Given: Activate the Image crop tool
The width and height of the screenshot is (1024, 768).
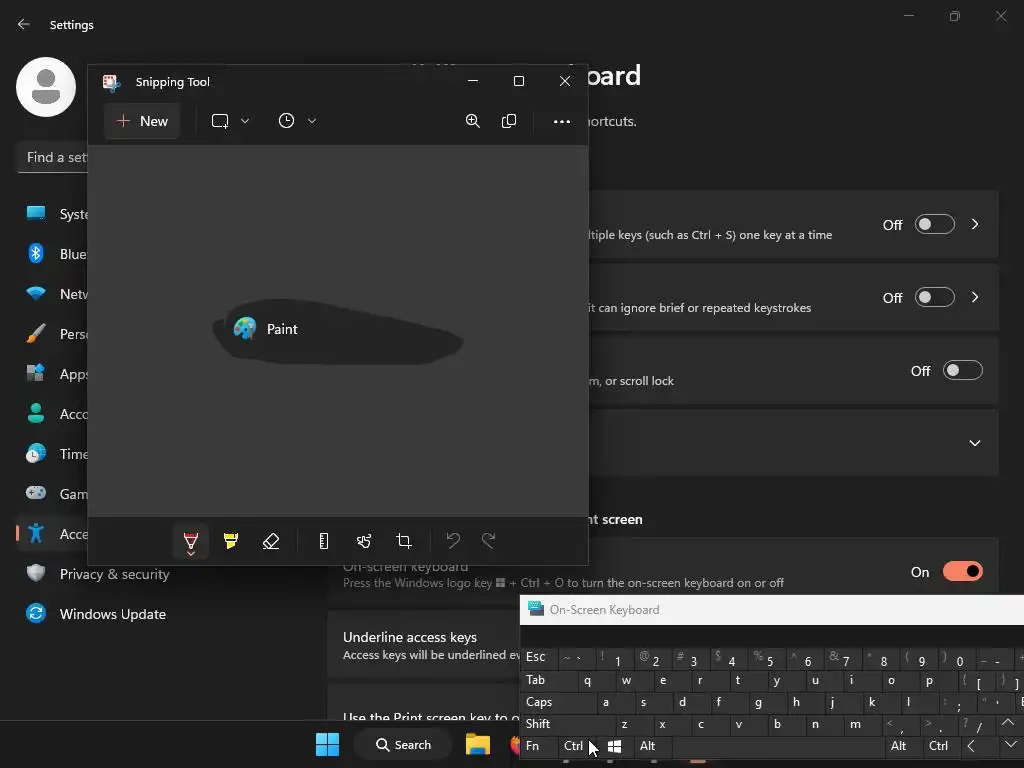Looking at the screenshot, I should tap(404, 541).
